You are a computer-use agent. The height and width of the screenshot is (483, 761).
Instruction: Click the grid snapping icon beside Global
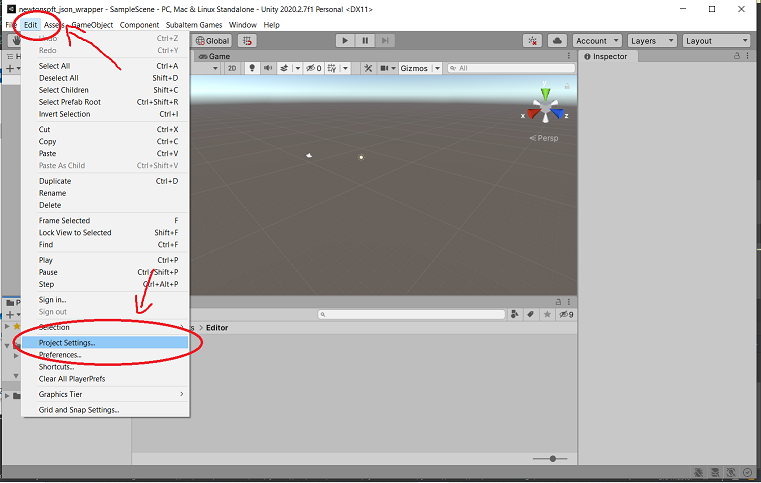coord(248,41)
